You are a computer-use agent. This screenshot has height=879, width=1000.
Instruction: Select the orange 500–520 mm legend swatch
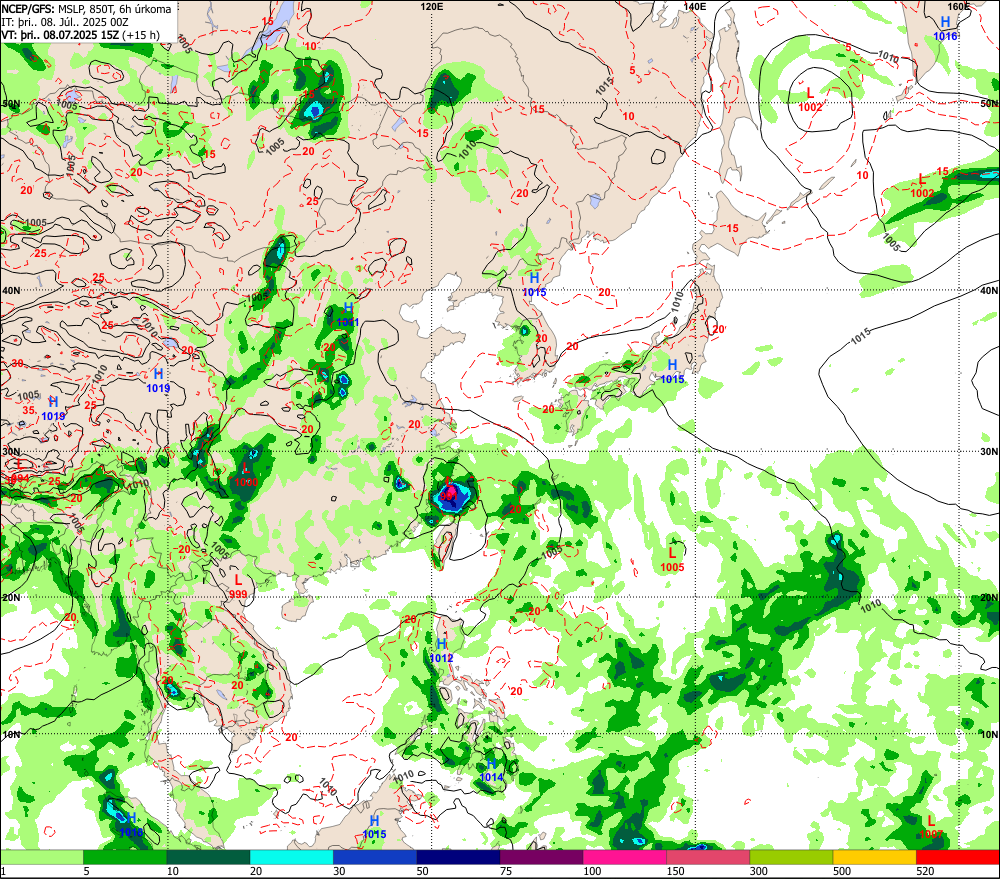tap(875, 857)
